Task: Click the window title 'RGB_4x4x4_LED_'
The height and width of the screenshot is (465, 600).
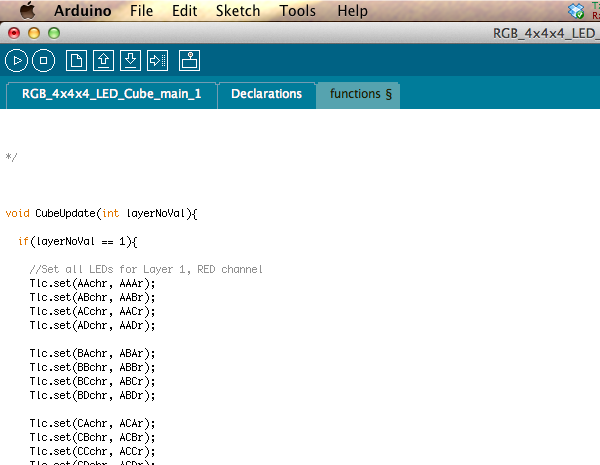Action: click(x=546, y=33)
